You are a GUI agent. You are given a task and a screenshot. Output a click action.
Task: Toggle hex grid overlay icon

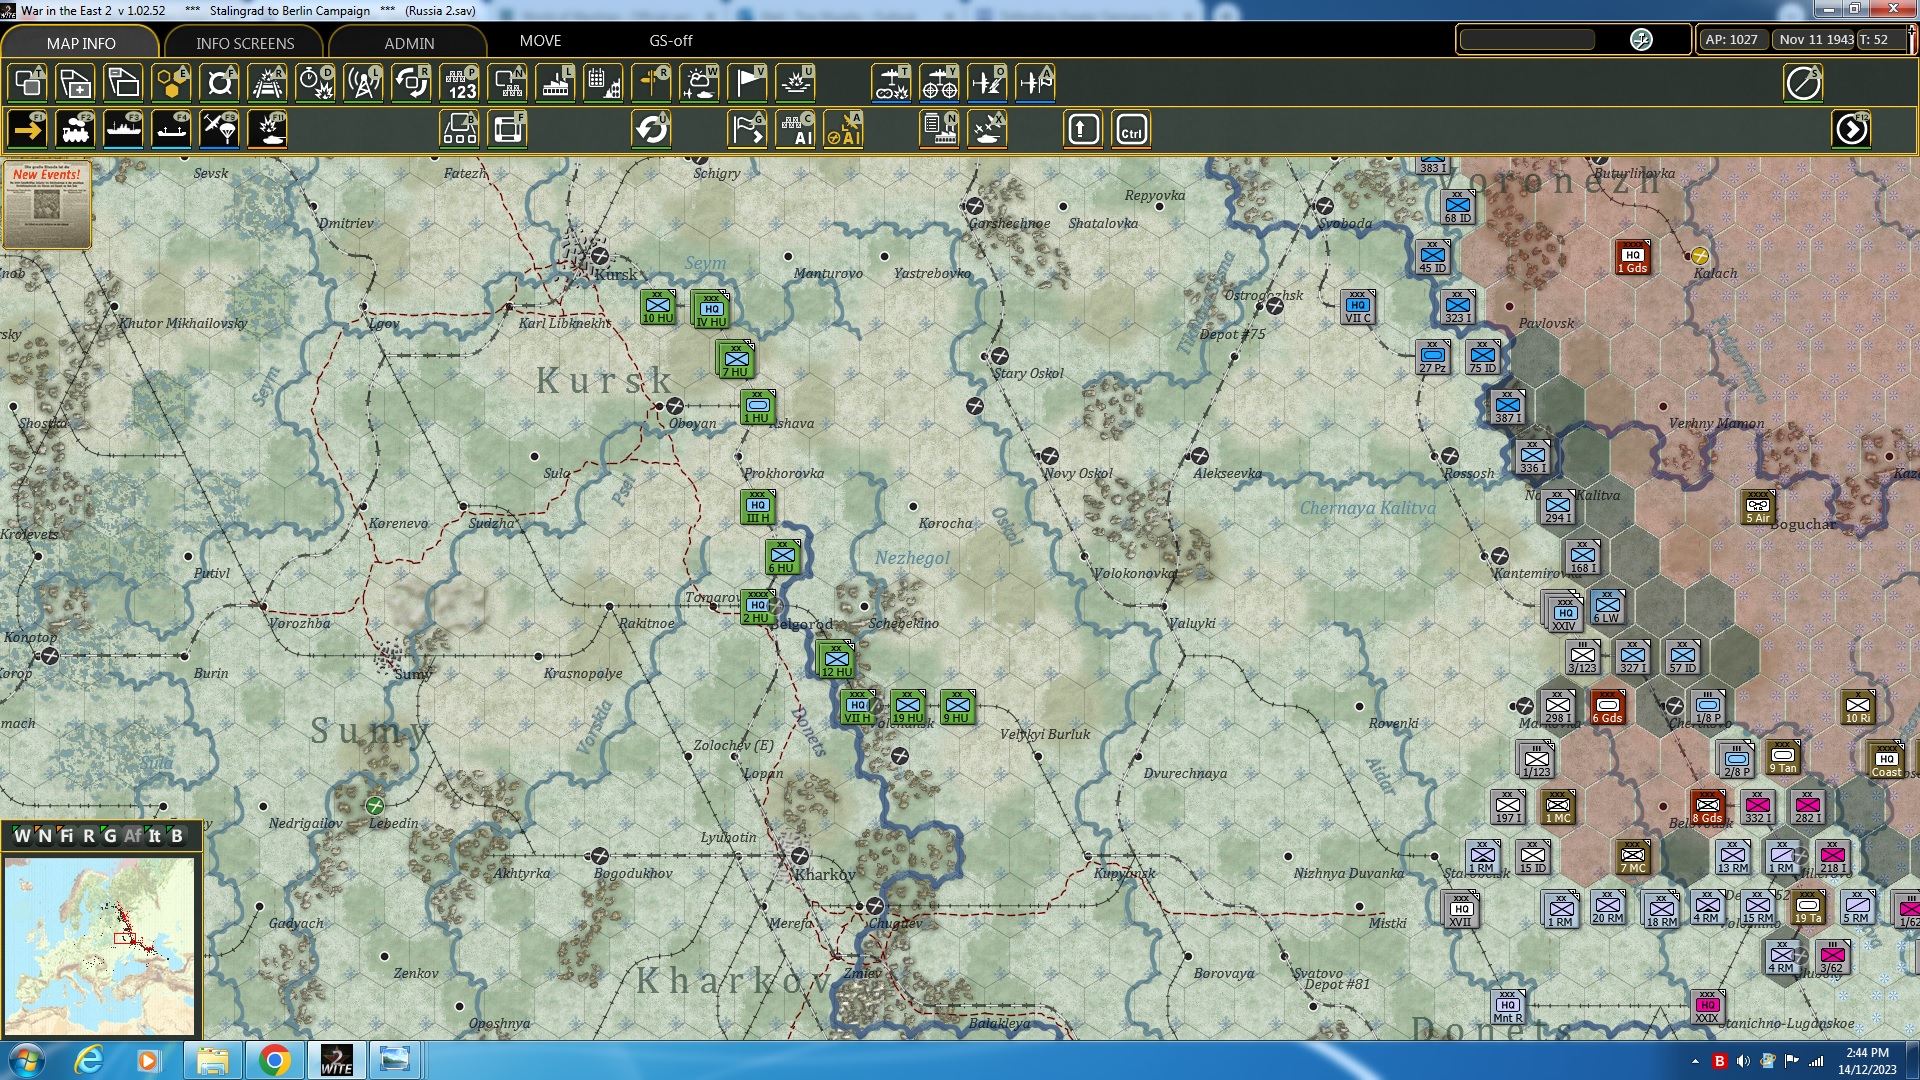click(x=171, y=83)
